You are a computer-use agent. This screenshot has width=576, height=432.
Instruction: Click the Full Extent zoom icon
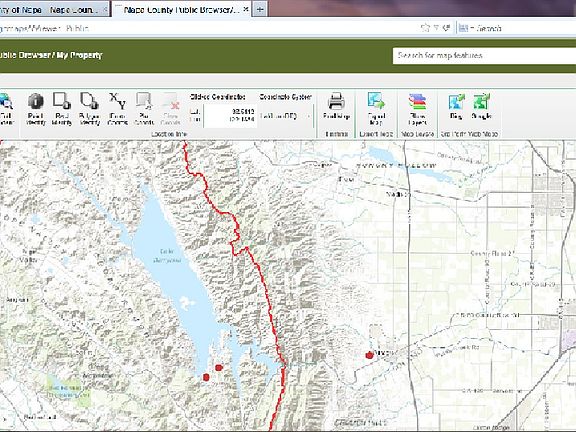pos(6,109)
